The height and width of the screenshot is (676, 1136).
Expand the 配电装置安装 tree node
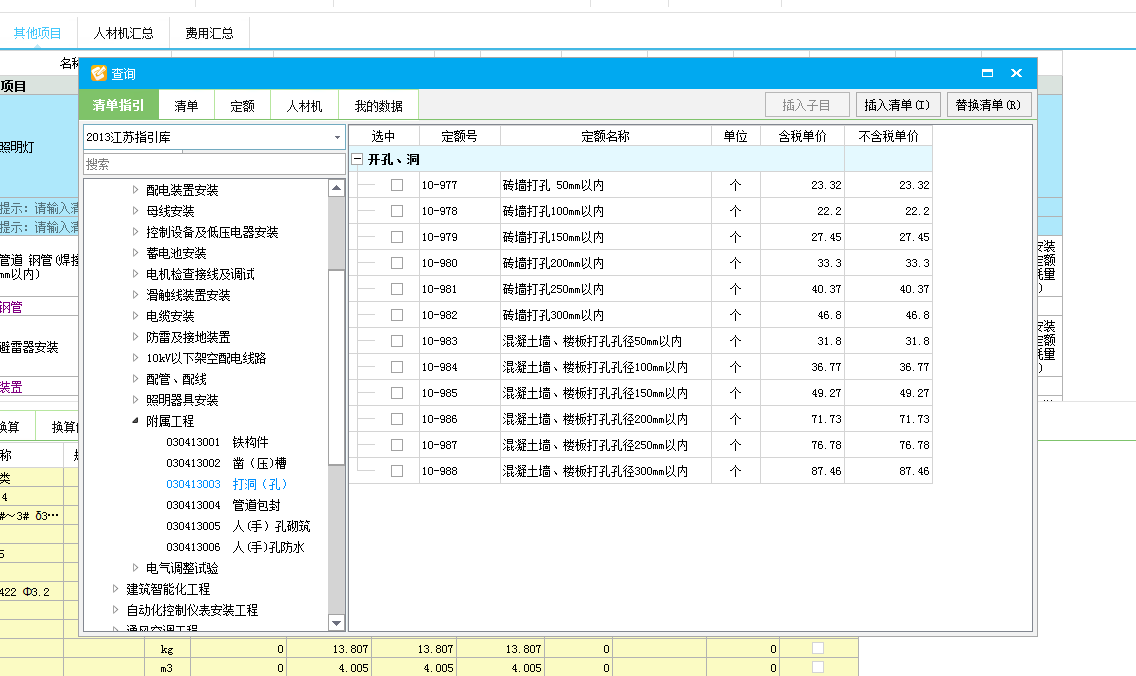click(135, 190)
